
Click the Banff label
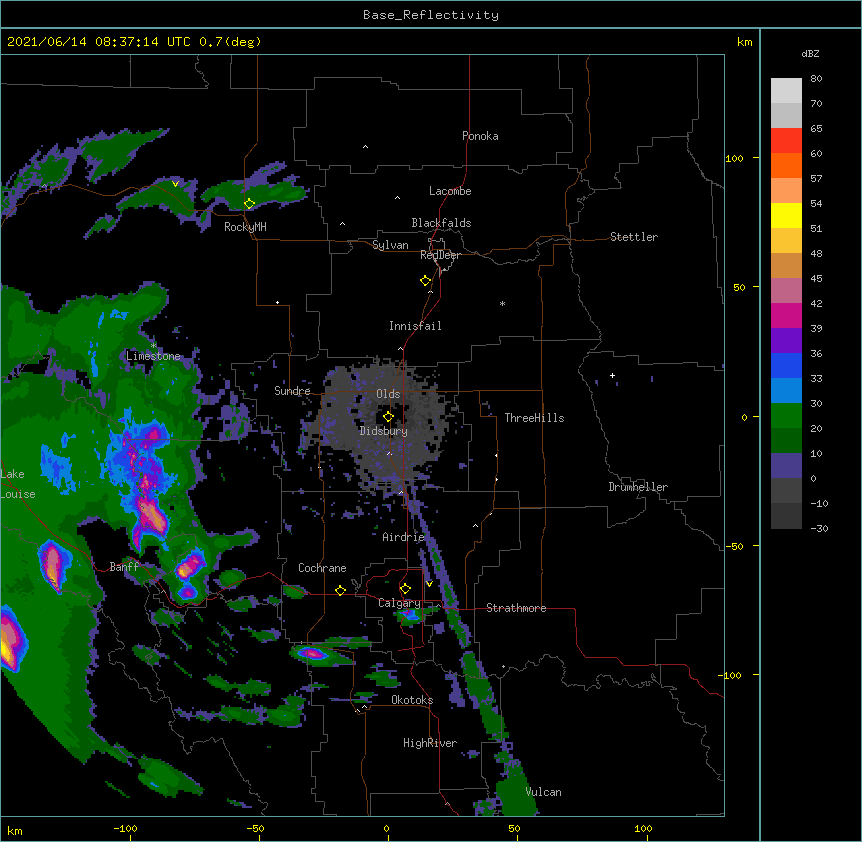(124, 567)
